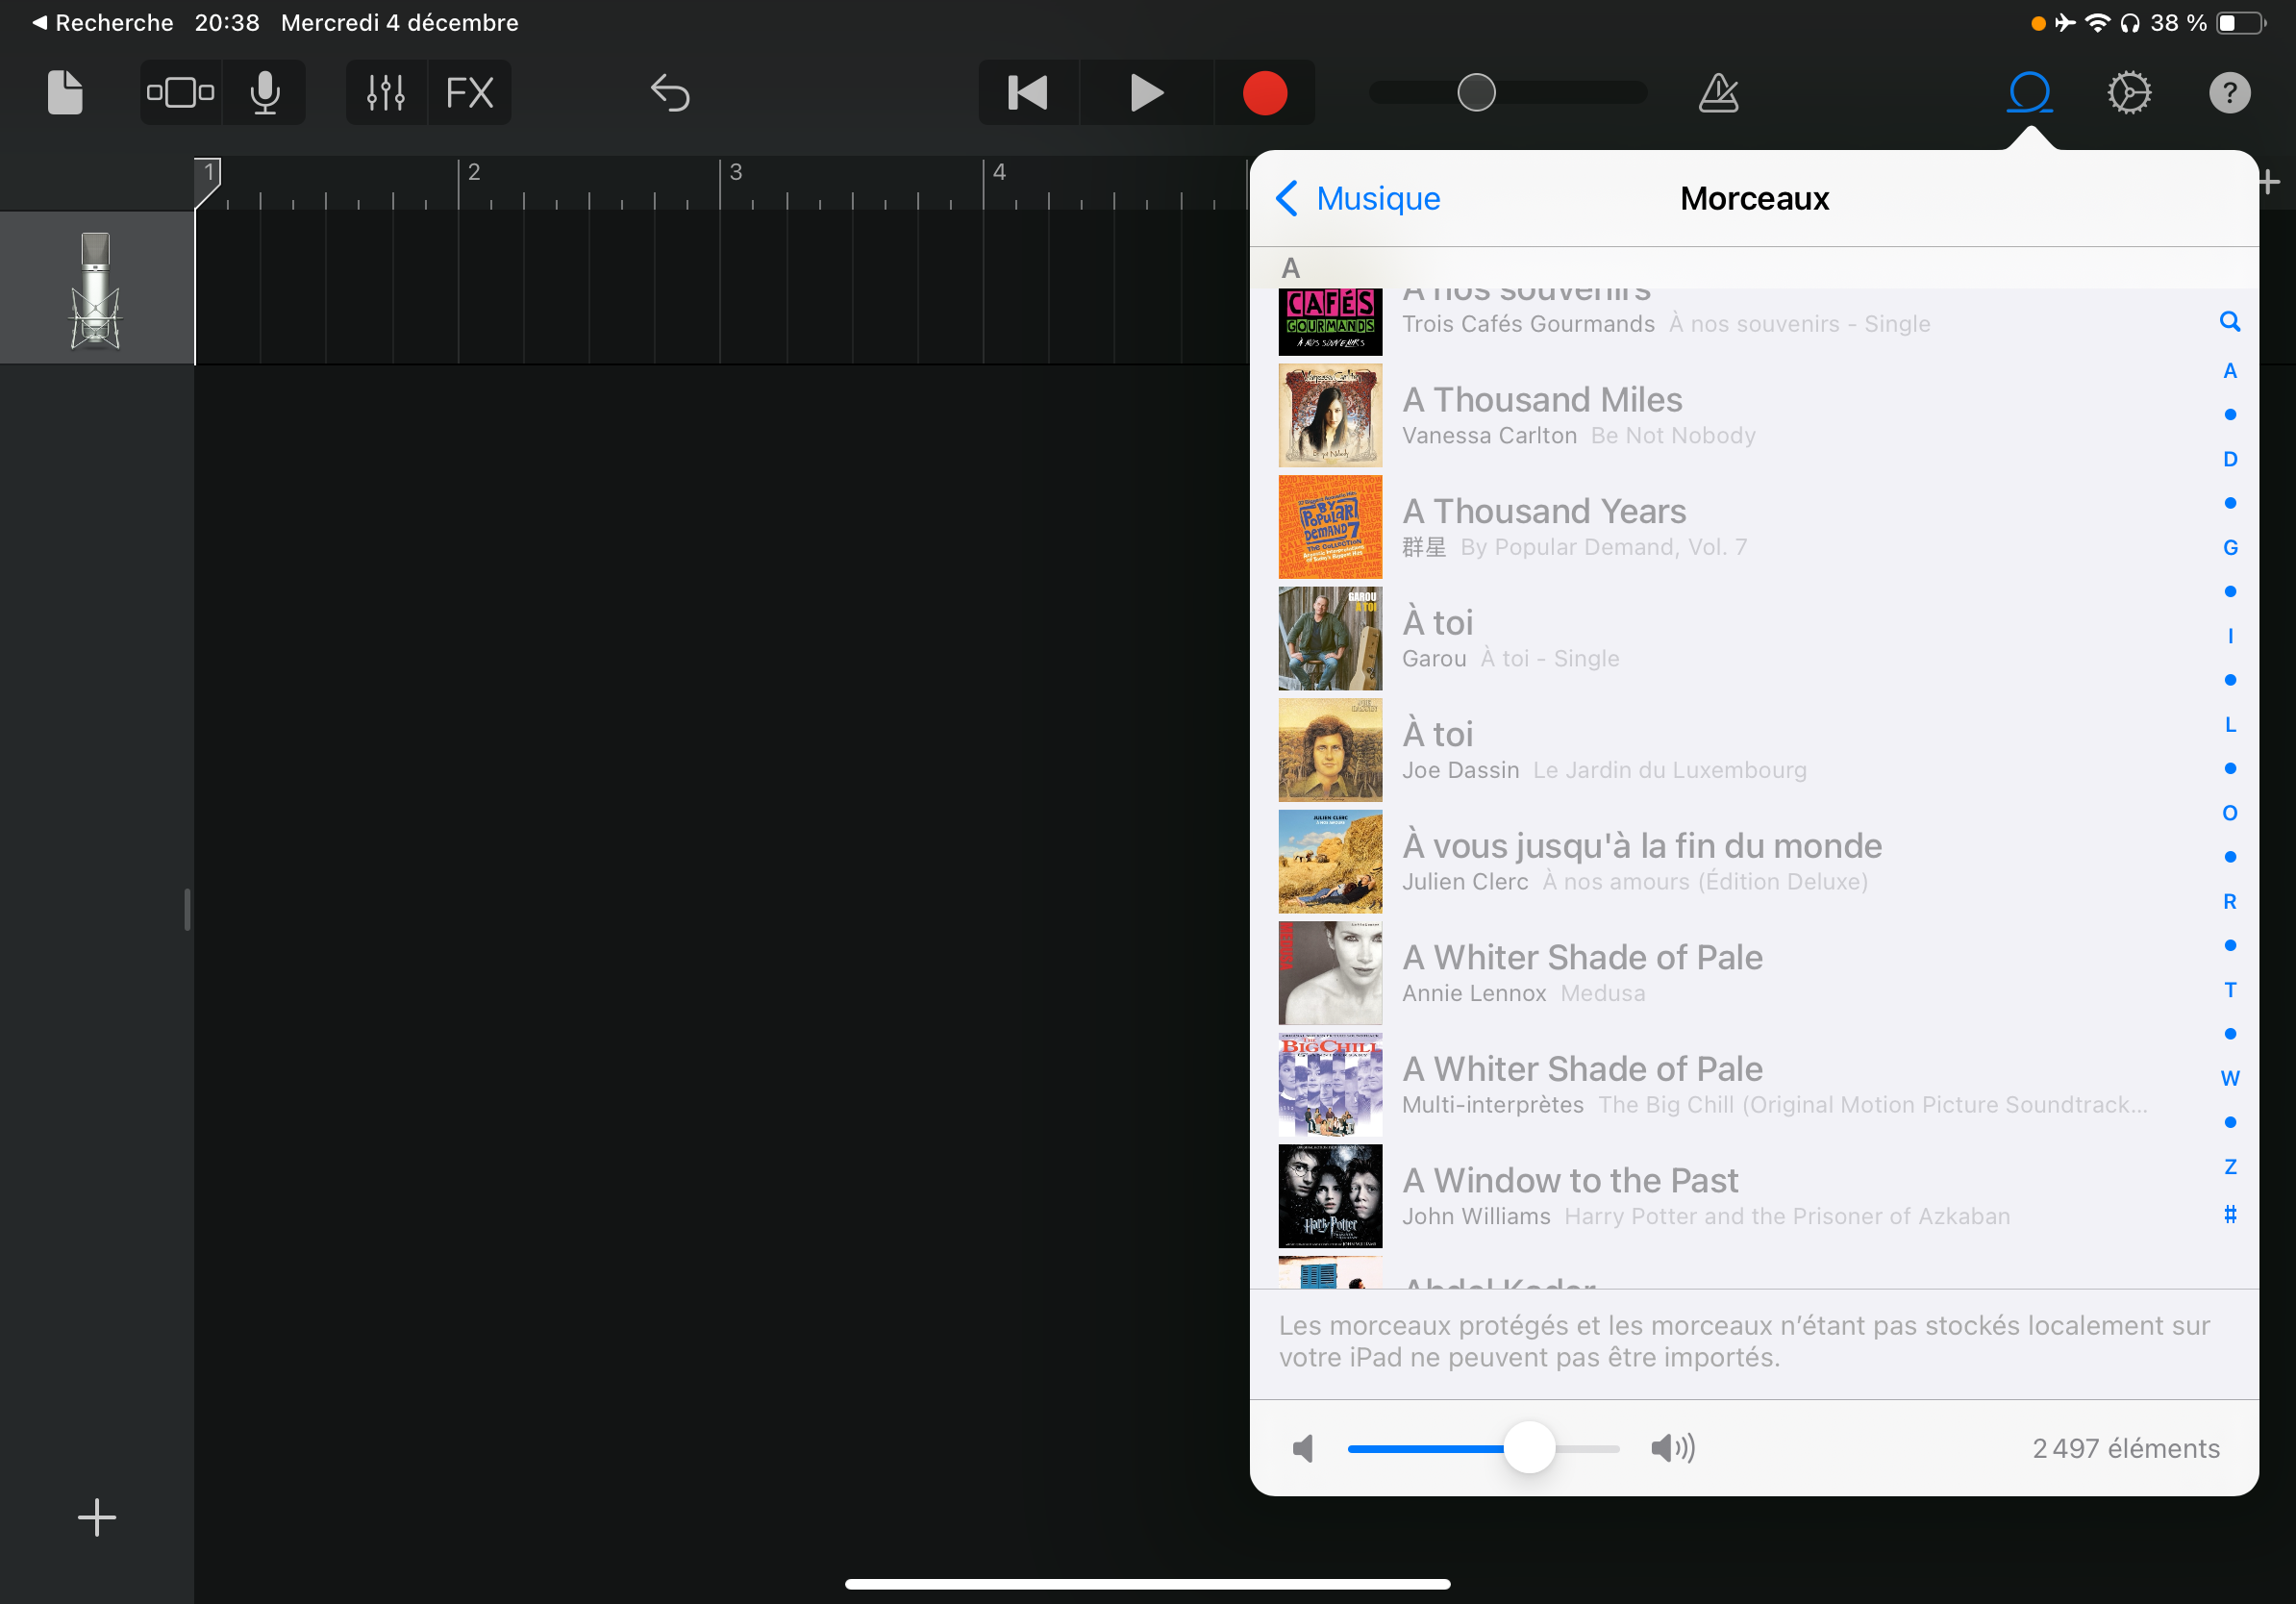The width and height of the screenshot is (2296, 1604).
Task: Click bar 3 on timeline ruler
Action: pyautogui.click(x=736, y=172)
